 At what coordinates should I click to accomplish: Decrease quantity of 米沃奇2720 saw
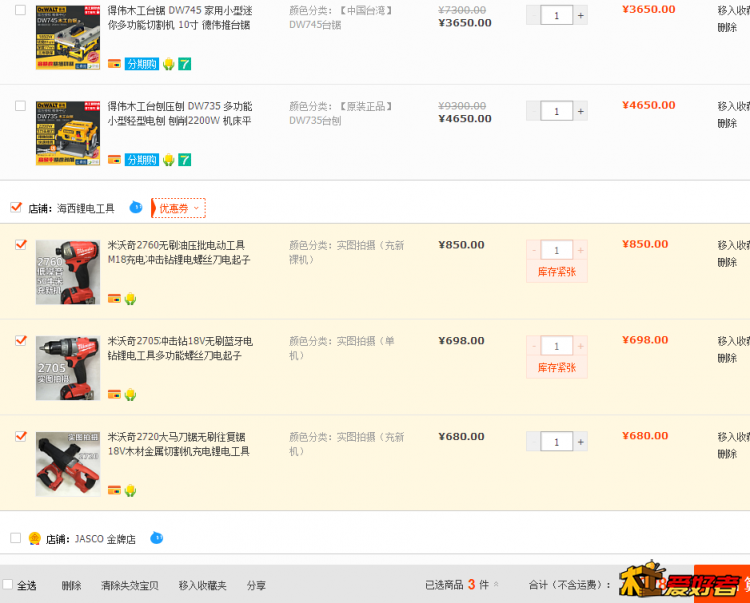tap(533, 441)
